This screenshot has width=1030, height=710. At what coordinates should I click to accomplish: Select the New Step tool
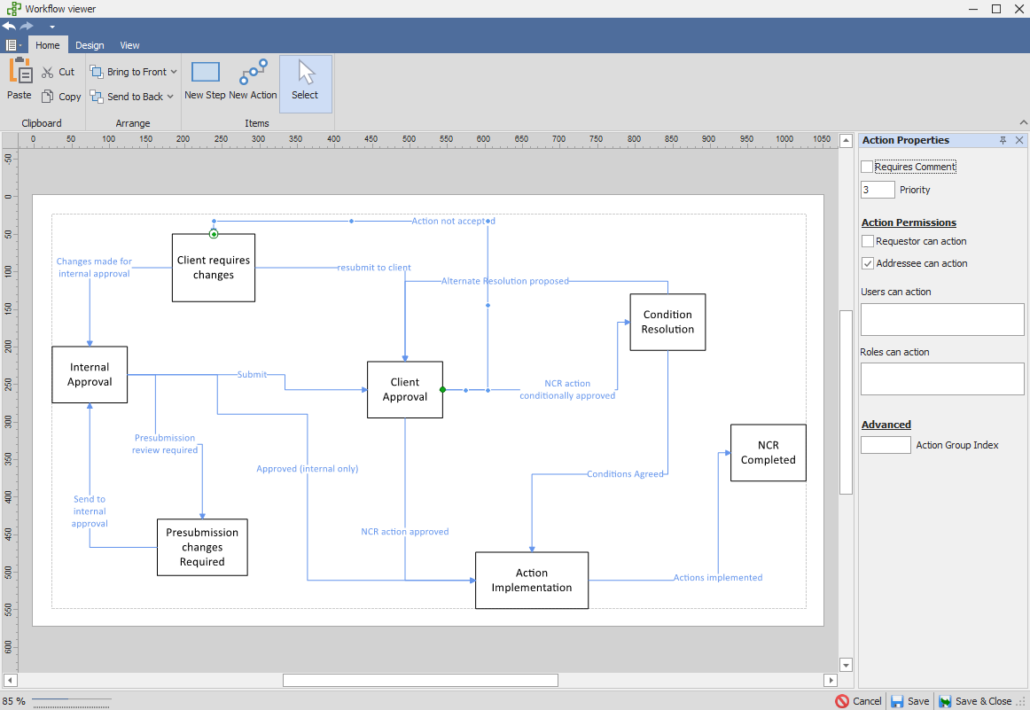click(204, 80)
